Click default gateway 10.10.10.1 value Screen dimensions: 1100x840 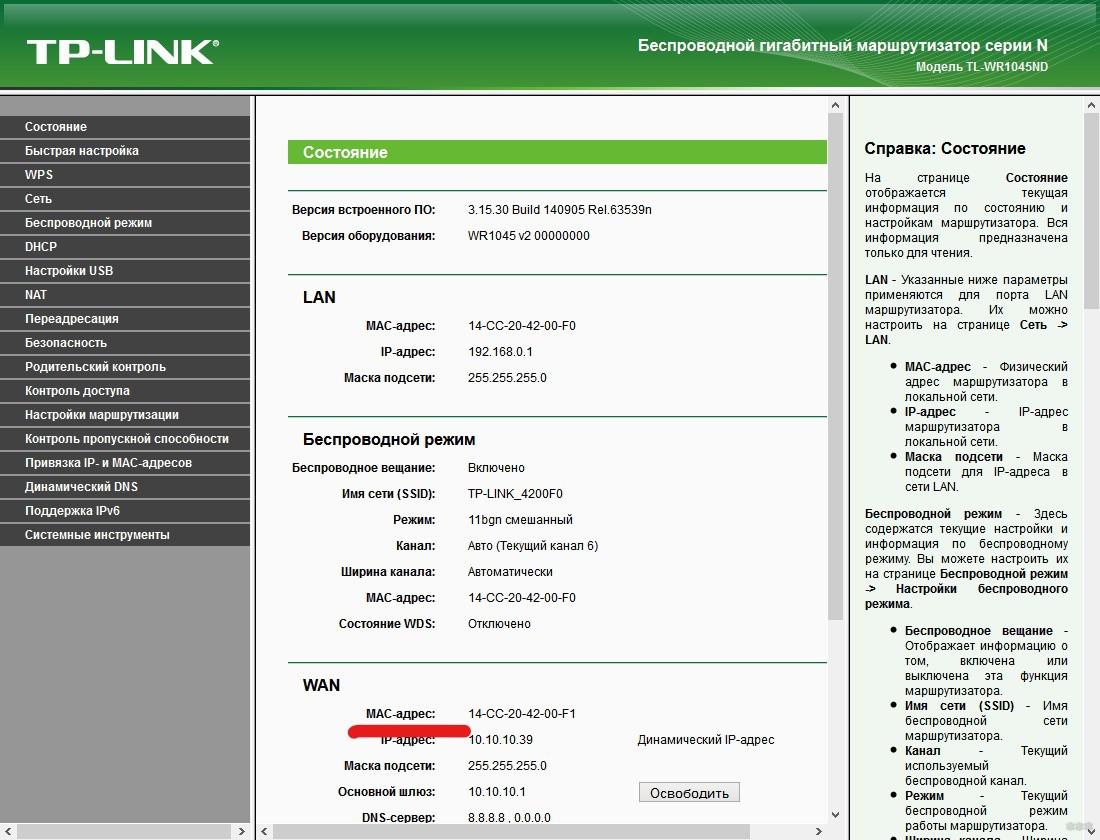tap(497, 792)
